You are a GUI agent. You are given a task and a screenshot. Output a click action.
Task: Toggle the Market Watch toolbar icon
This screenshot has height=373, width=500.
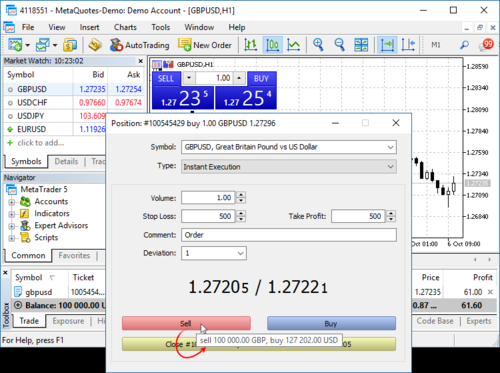70,45
